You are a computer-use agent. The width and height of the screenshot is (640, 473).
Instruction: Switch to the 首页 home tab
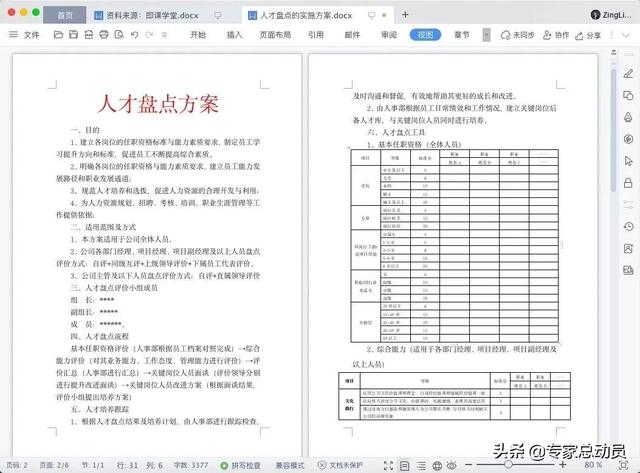coord(64,16)
